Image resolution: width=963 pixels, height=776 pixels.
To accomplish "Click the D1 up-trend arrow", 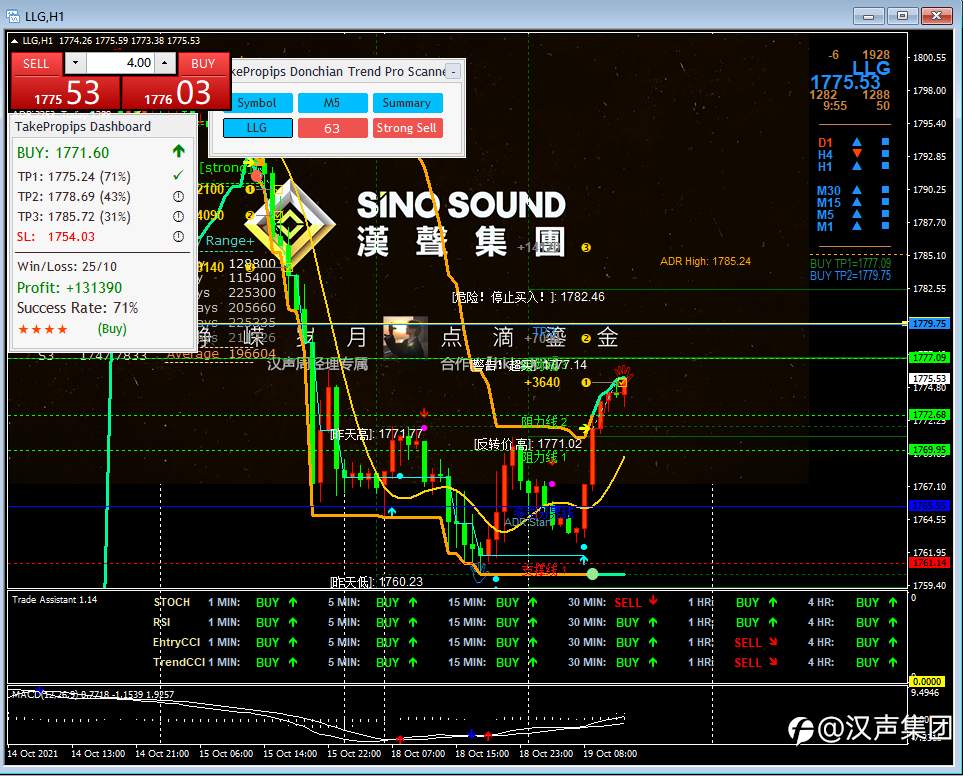I will click(857, 142).
